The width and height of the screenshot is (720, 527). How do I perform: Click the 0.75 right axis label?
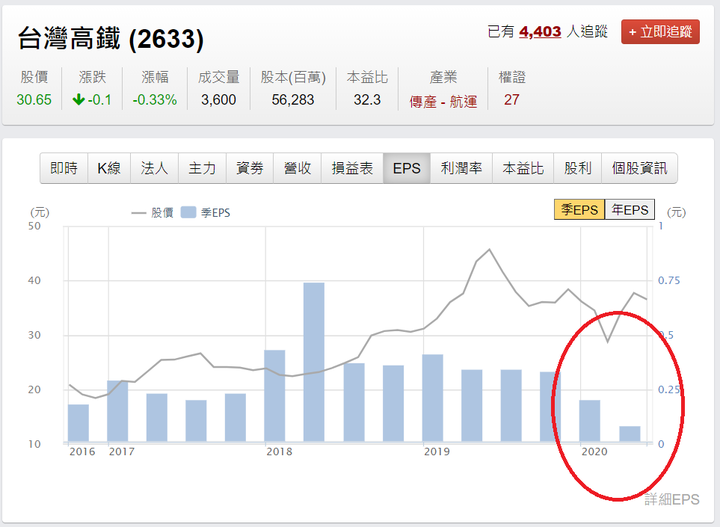(x=669, y=280)
